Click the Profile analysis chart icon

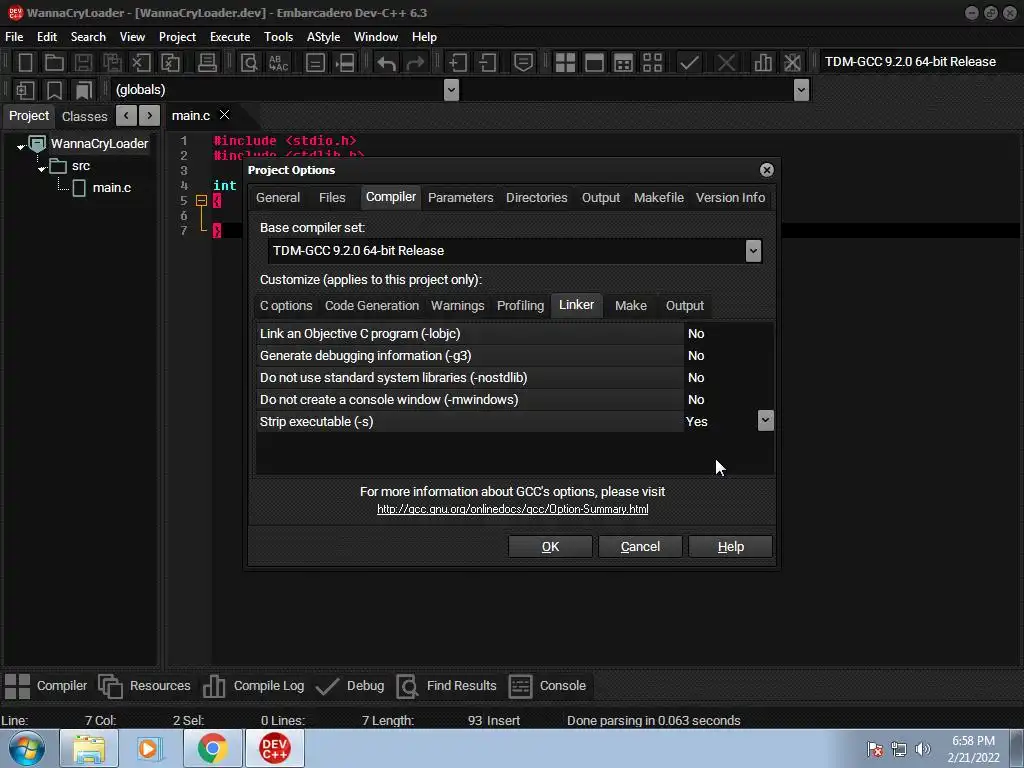point(763,63)
